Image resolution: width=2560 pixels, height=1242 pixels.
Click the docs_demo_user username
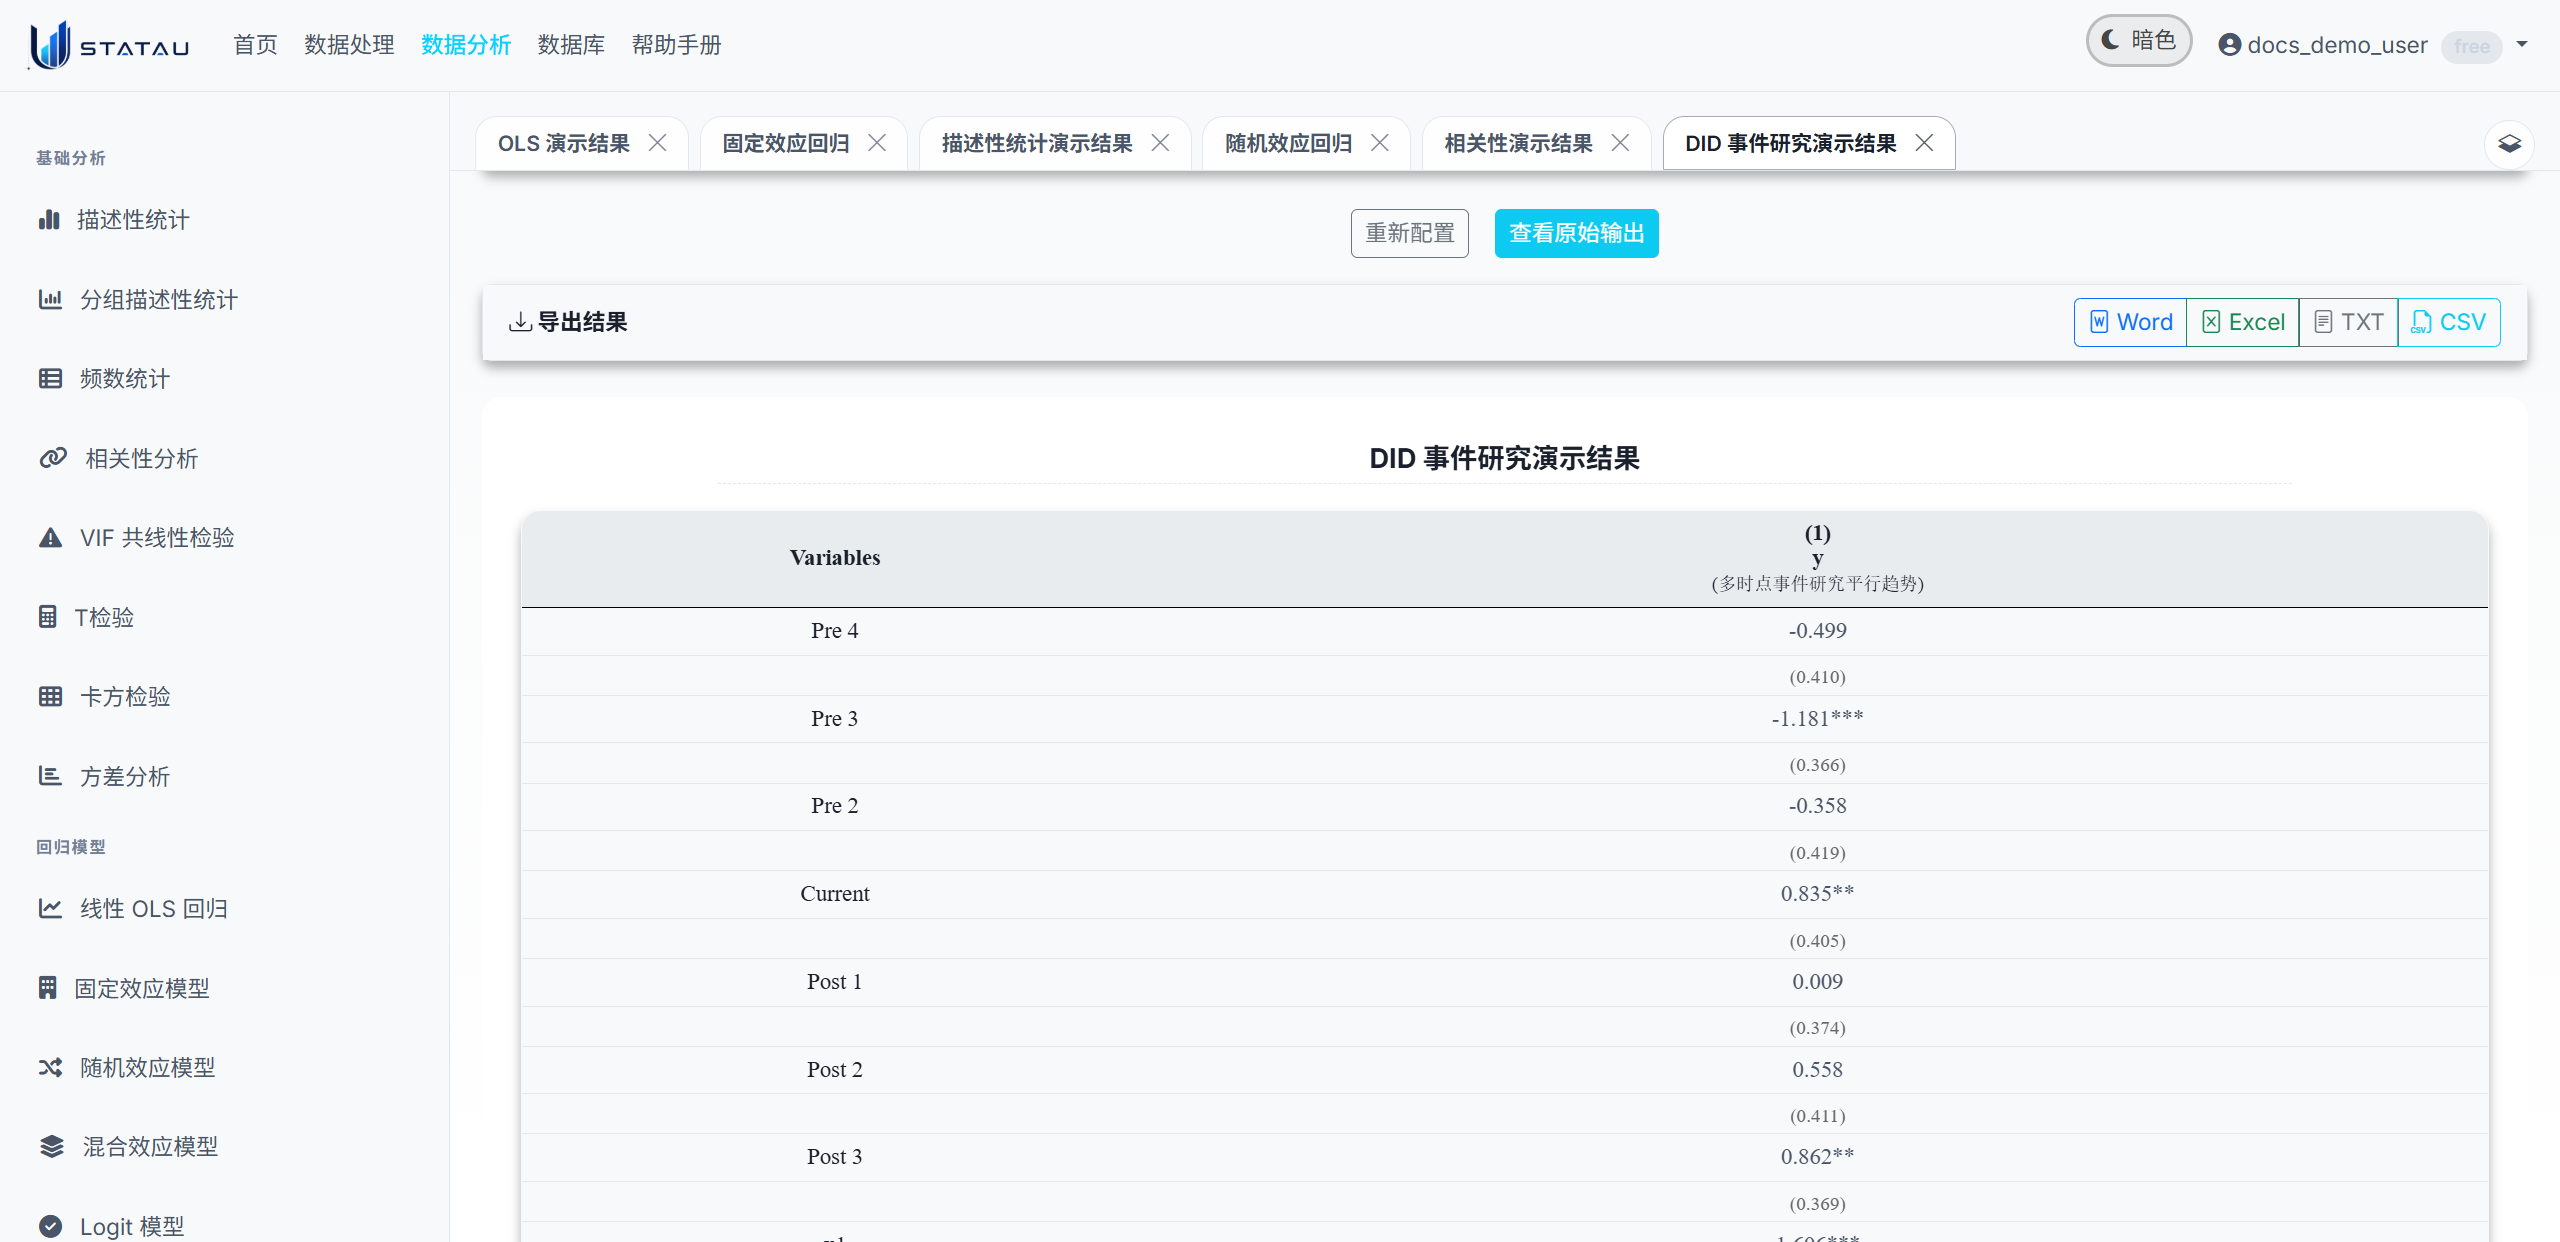(x=2337, y=45)
